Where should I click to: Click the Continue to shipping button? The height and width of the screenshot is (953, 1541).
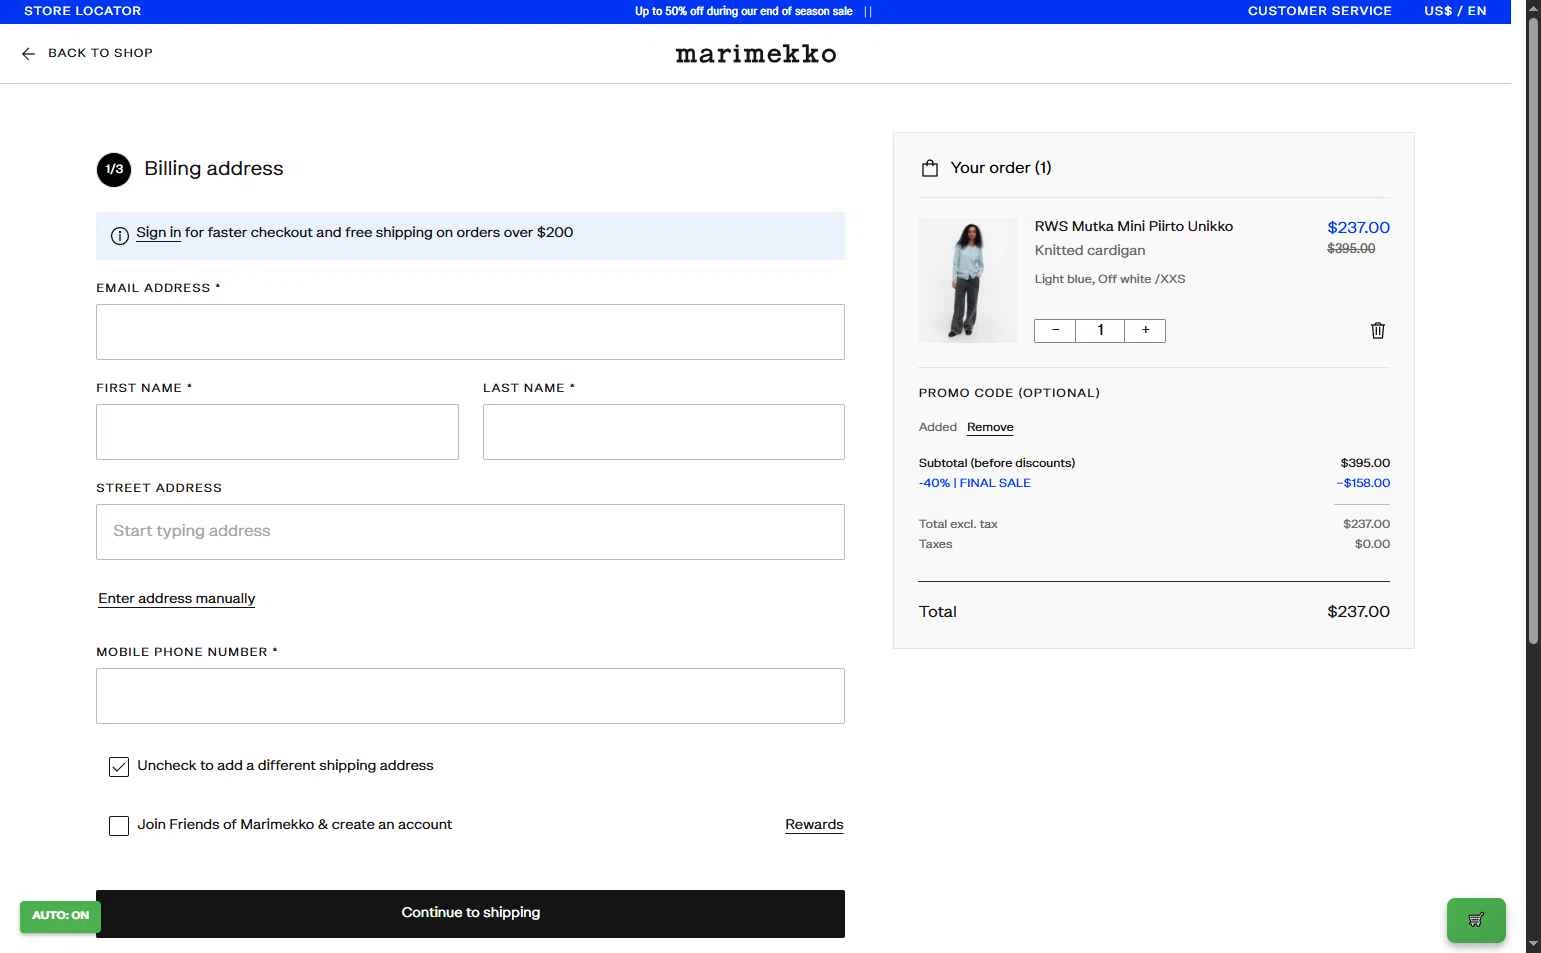(x=470, y=914)
